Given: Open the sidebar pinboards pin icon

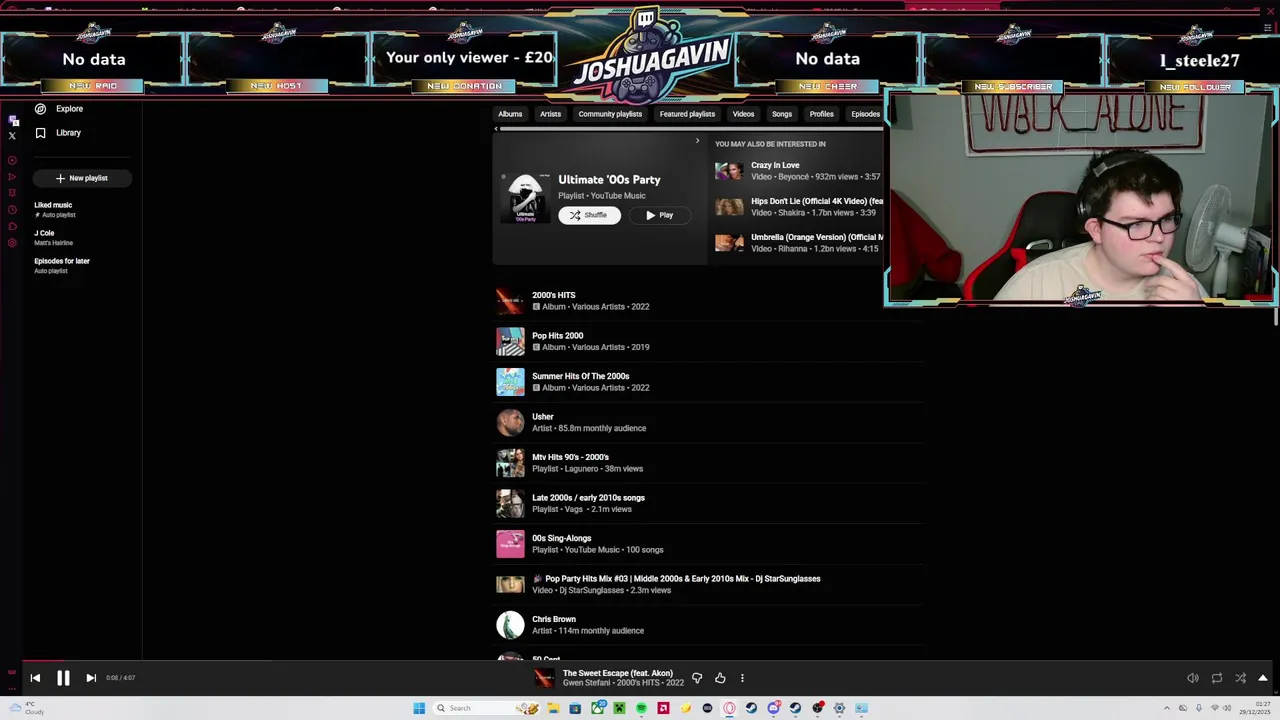Looking at the screenshot, I should [x=12, y=193].
